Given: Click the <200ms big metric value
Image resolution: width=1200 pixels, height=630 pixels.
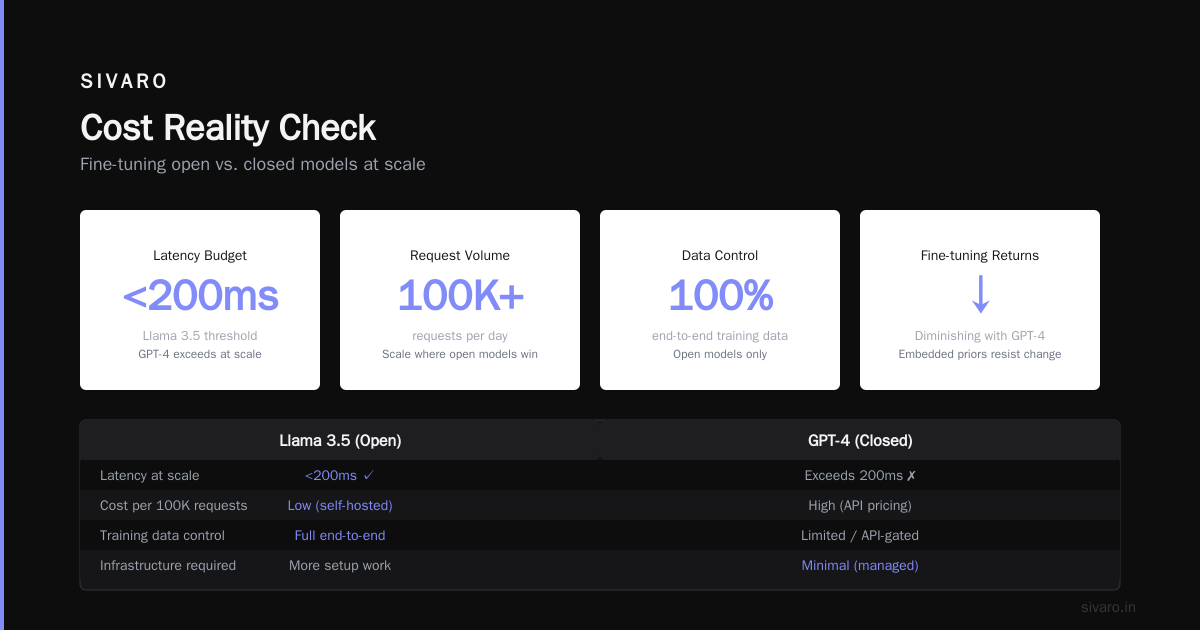Looking at the screenshot, I should pyautogui.click(x=200, y=296).
